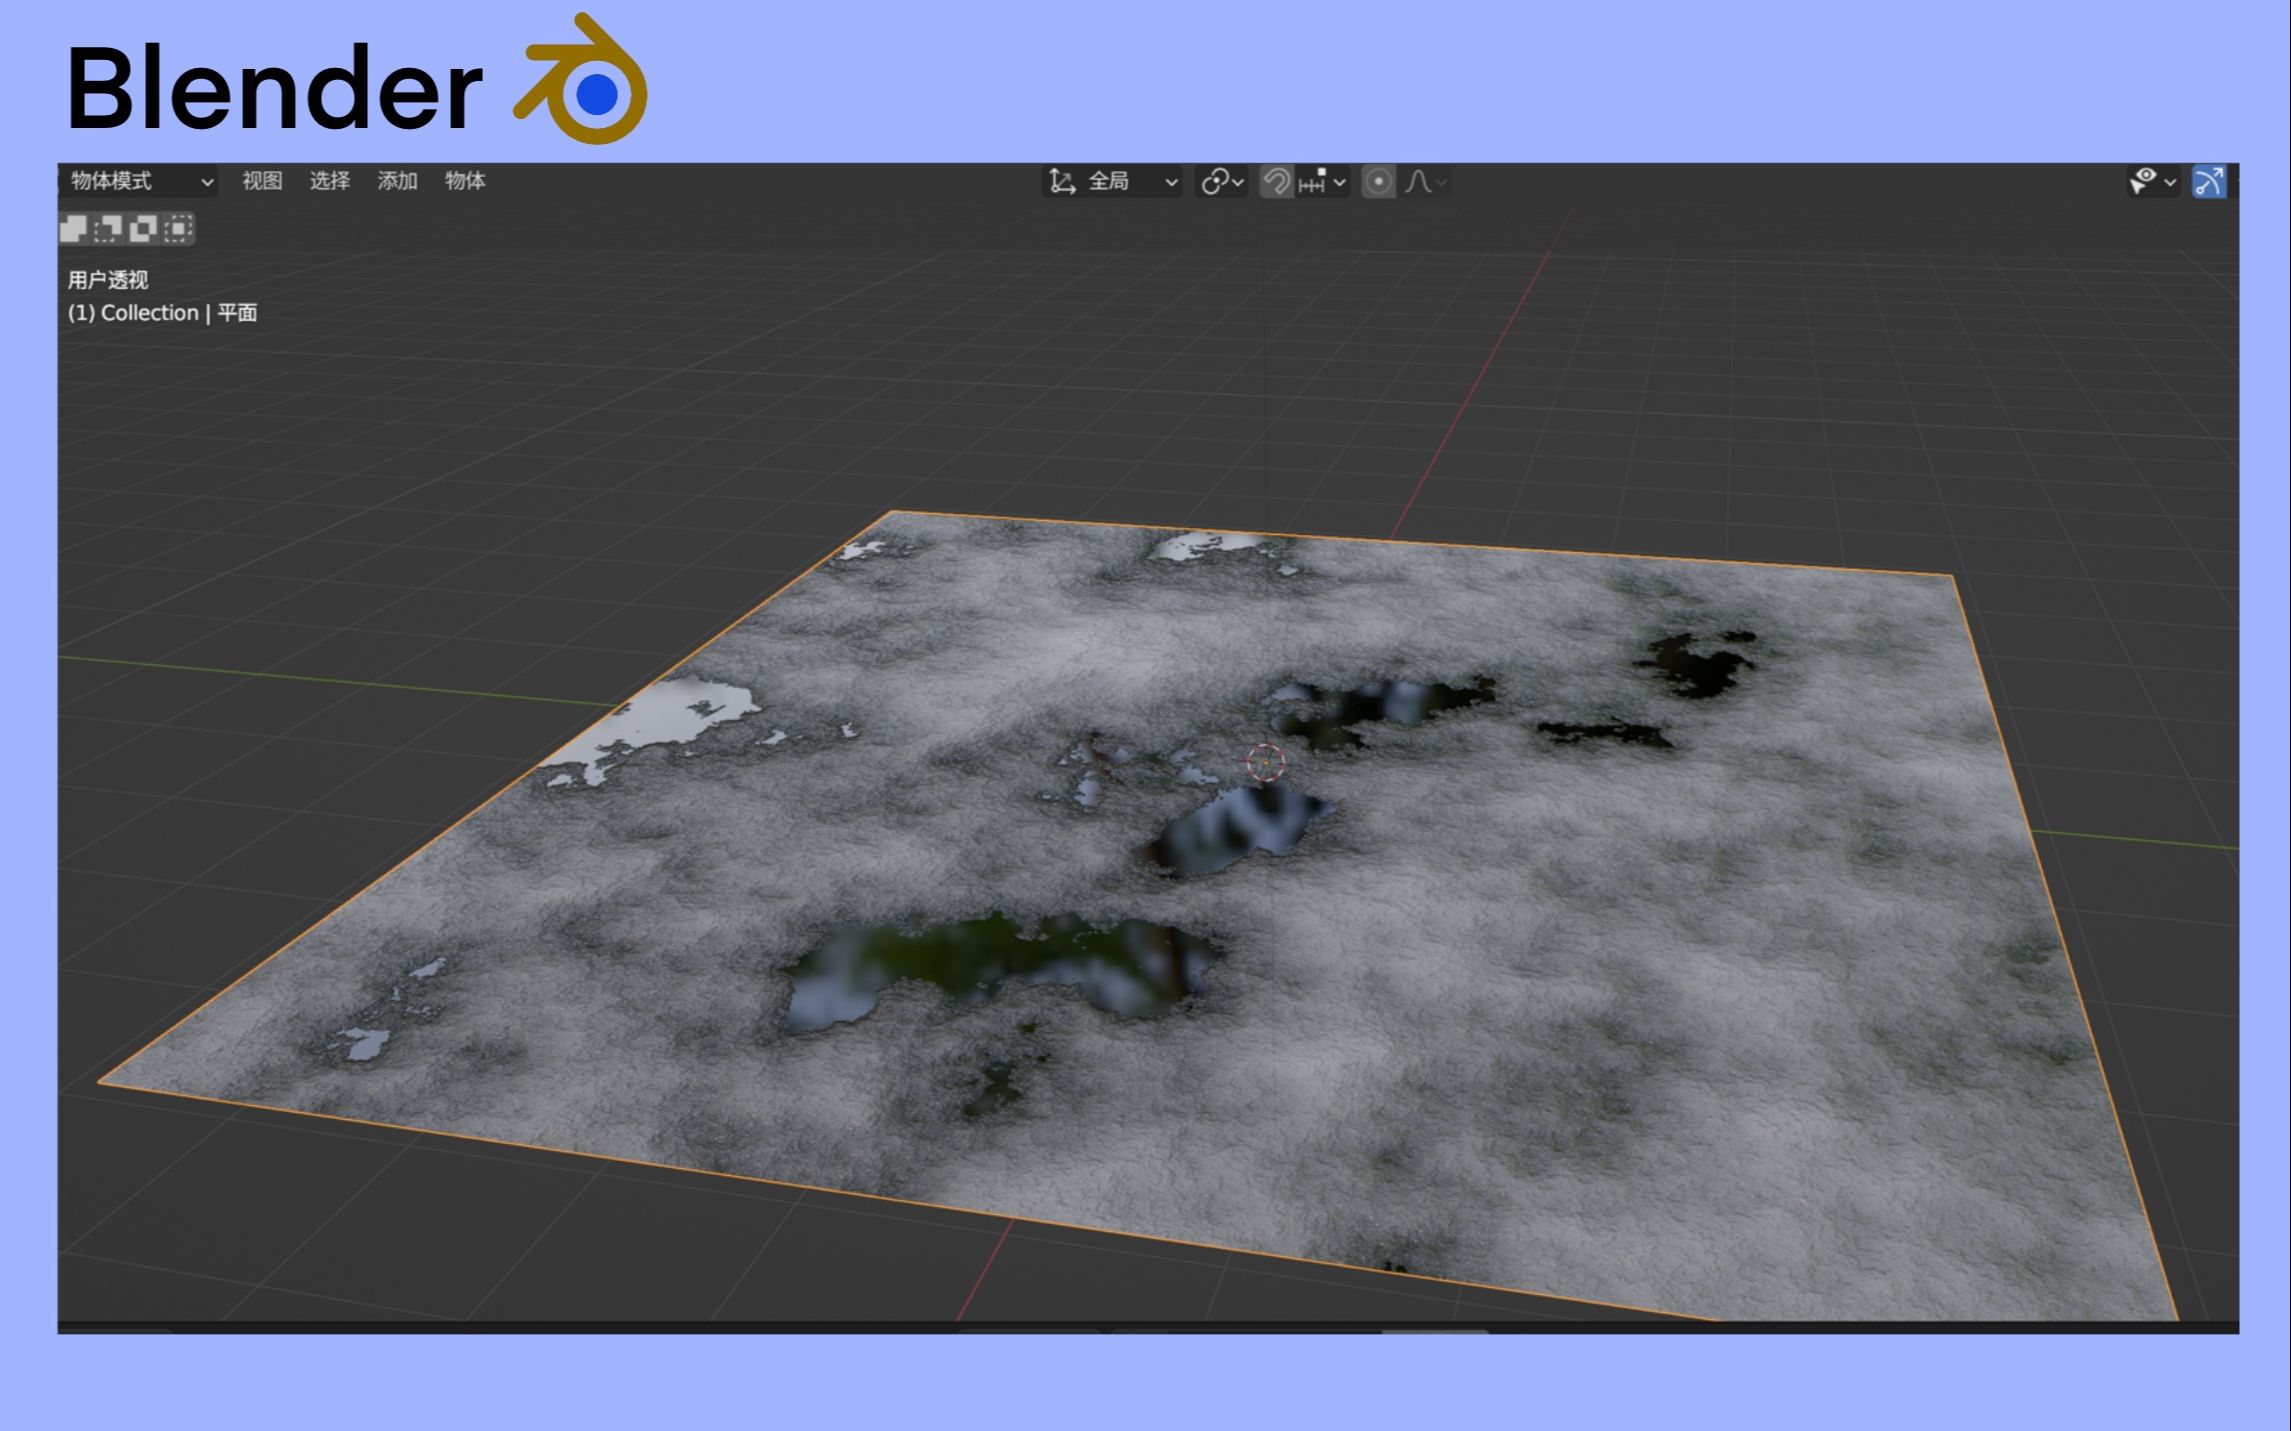Toggle the magnet snap button

coord(1275,181)
